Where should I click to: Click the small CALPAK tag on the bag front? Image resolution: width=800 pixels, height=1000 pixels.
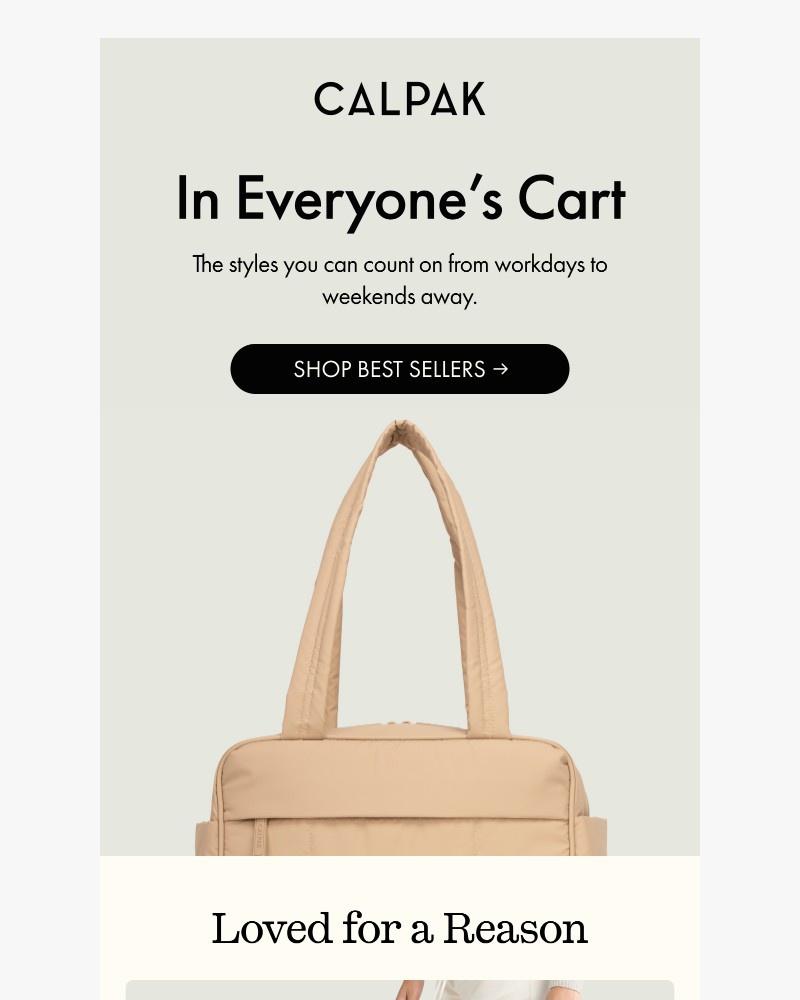pos(258,834)
